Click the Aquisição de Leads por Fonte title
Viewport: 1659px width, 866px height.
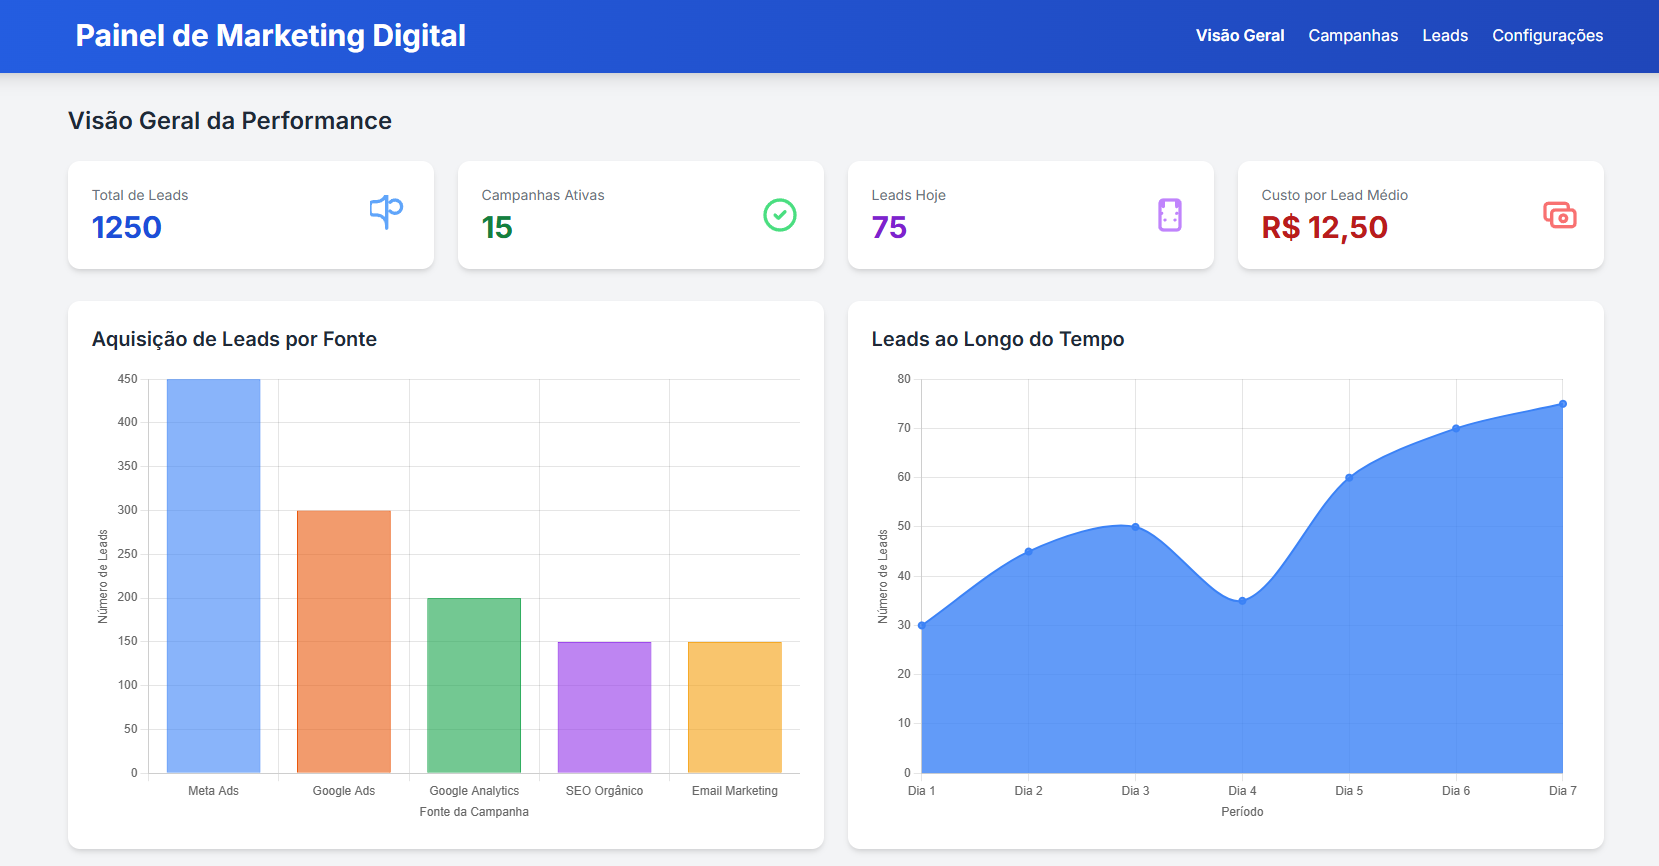[234, 339]
